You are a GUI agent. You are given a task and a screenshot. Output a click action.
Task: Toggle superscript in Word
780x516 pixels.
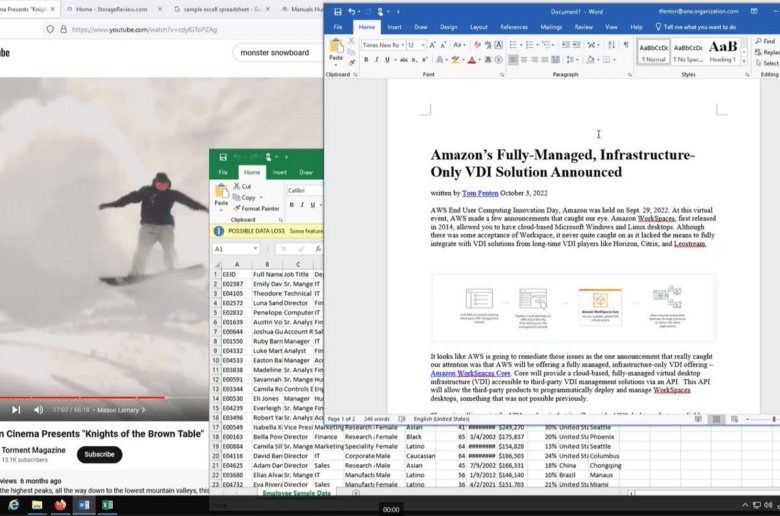coord(424,60)
